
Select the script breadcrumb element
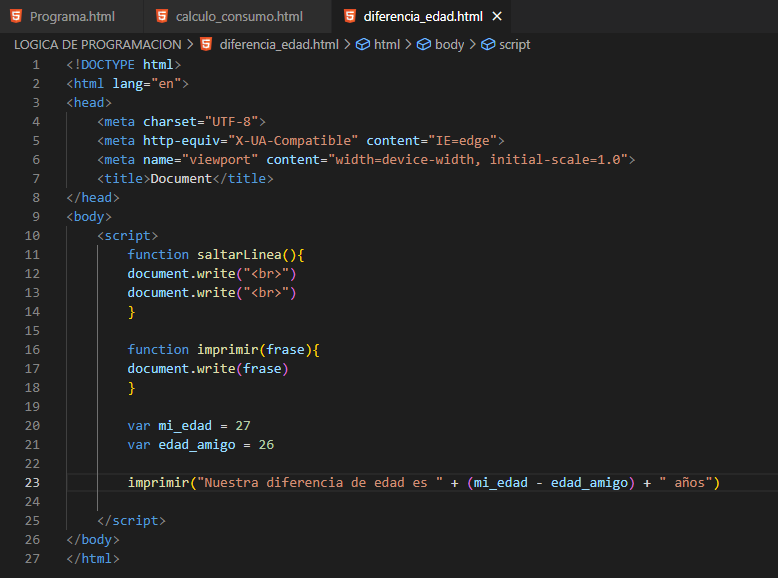pos(515,45)
